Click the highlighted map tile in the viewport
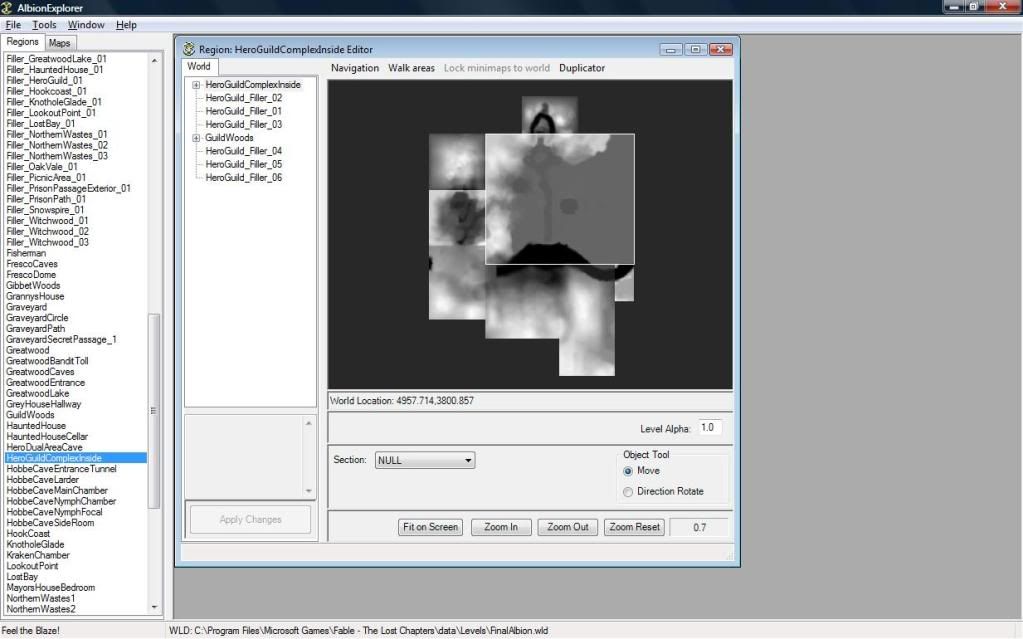 click(x=560, y=199)
